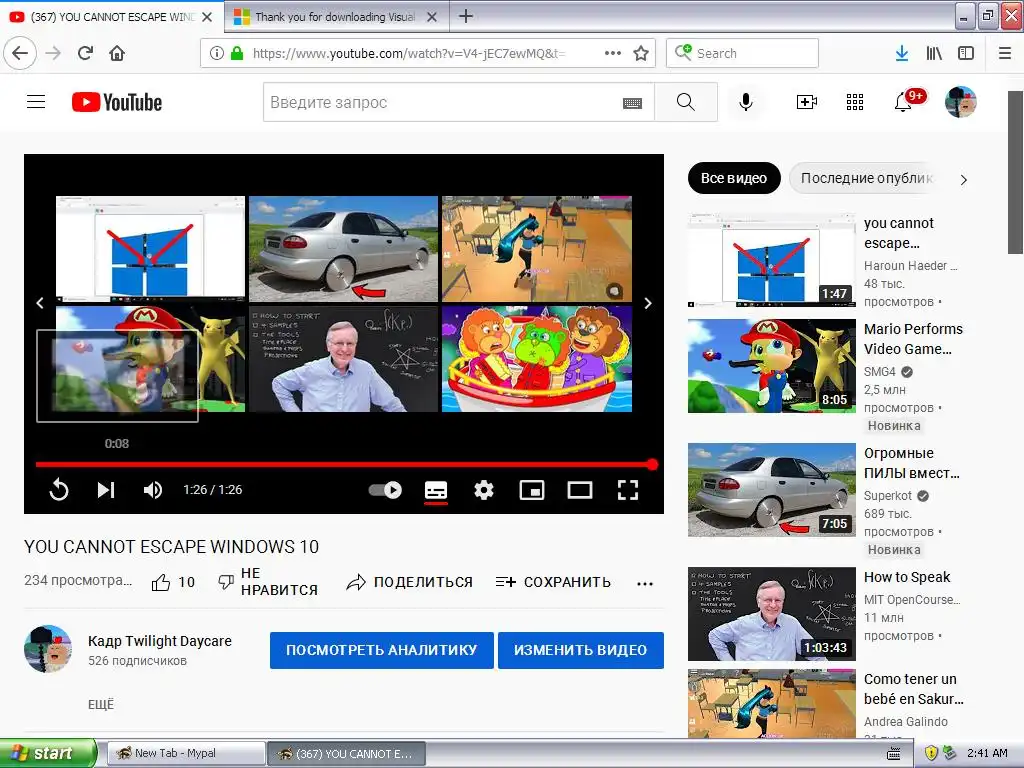Viewport: 1024px width, 768px height.
Task: Switch to YOU CANNOT ESCAPE browser tab
Action: coord(112,17)
